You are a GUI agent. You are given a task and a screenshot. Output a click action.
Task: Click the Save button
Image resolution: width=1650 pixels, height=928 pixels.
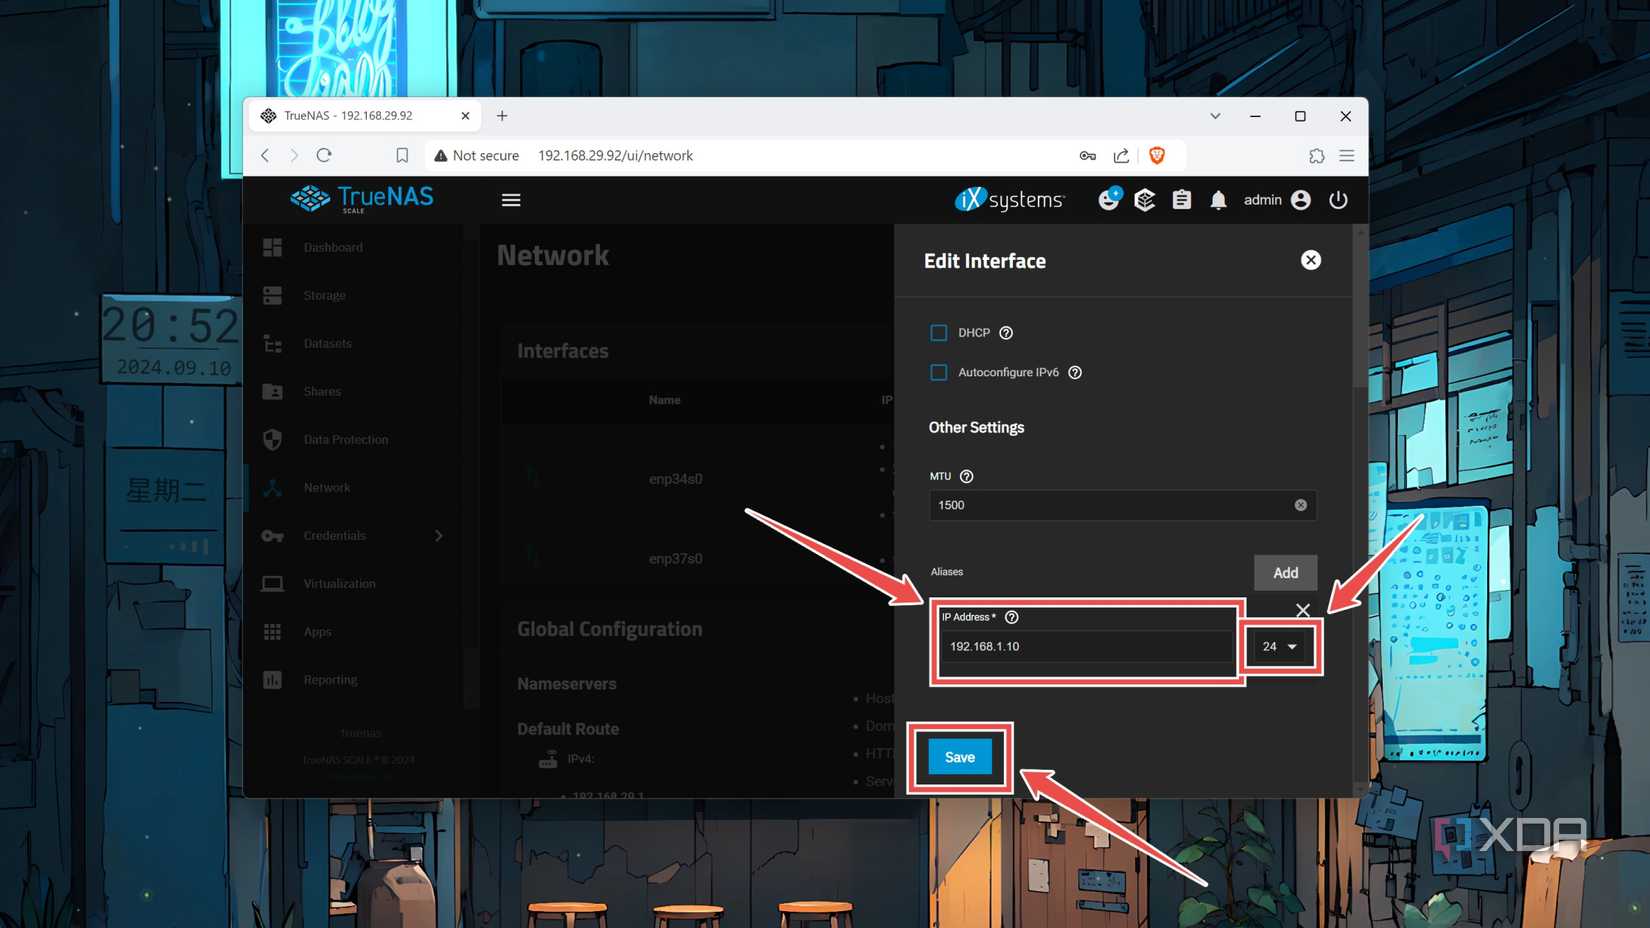coord(960,757)
